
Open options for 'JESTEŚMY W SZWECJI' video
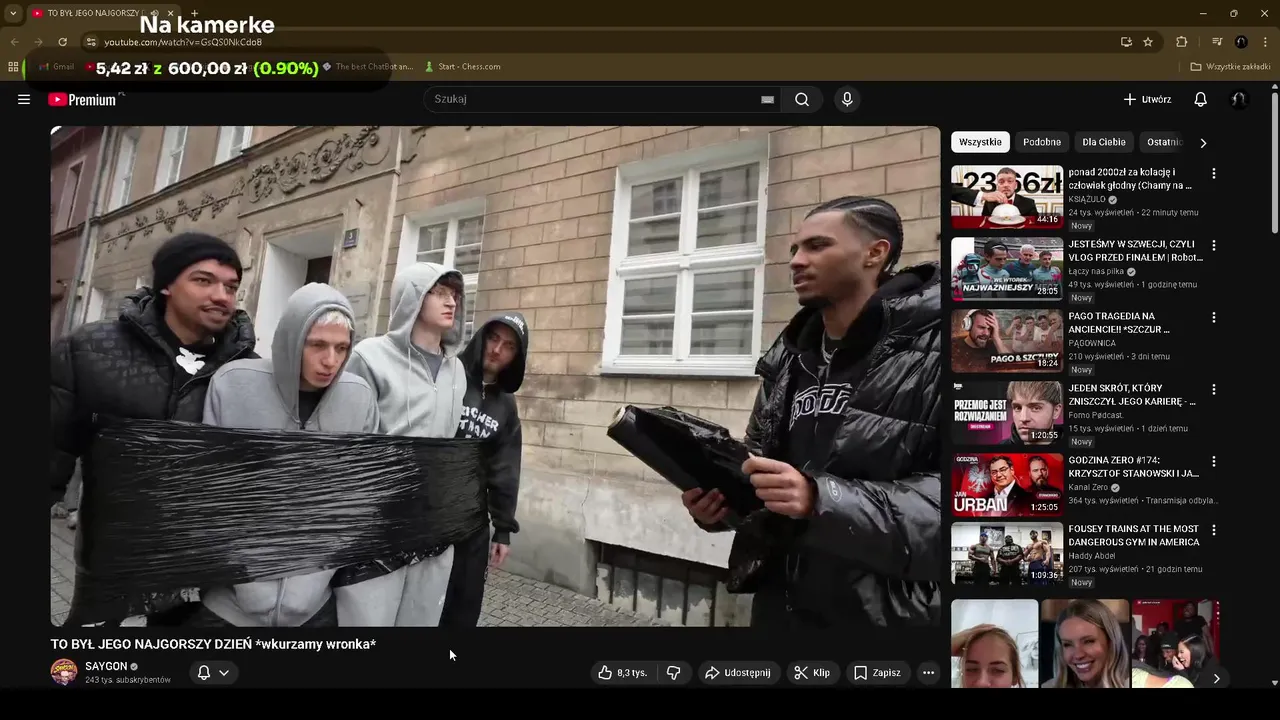tap(1214, 245)
